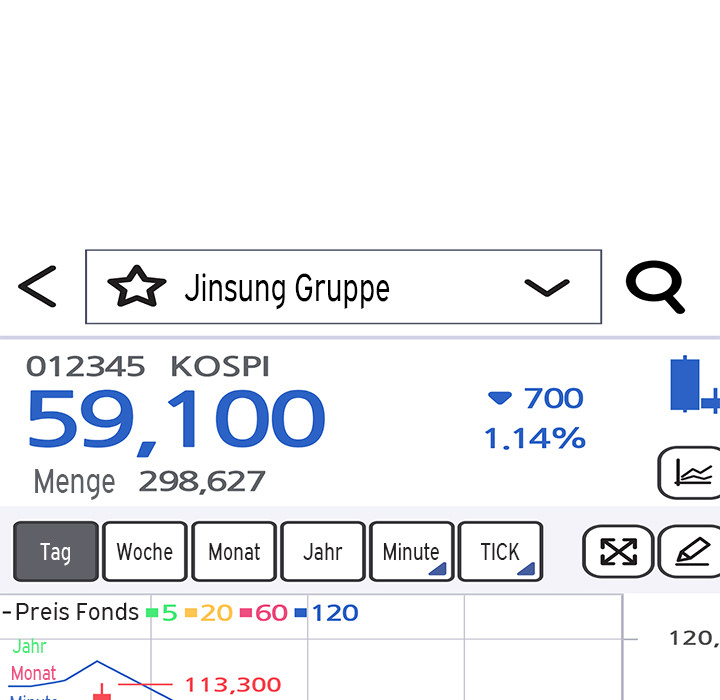Screen dimensions: 720x700
Task: Click the current price 59,100
Action: click(176, 421)
